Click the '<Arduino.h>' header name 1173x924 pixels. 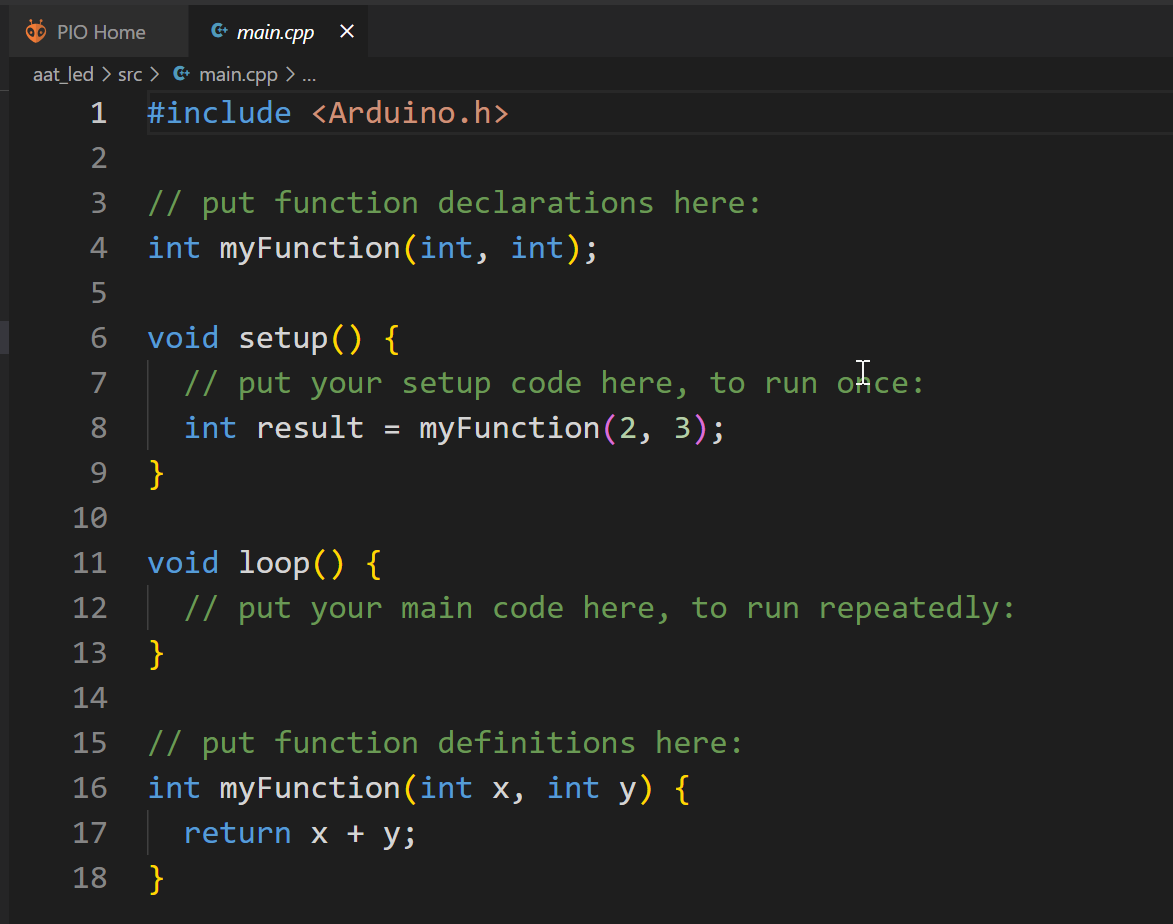tap(410, 113)
